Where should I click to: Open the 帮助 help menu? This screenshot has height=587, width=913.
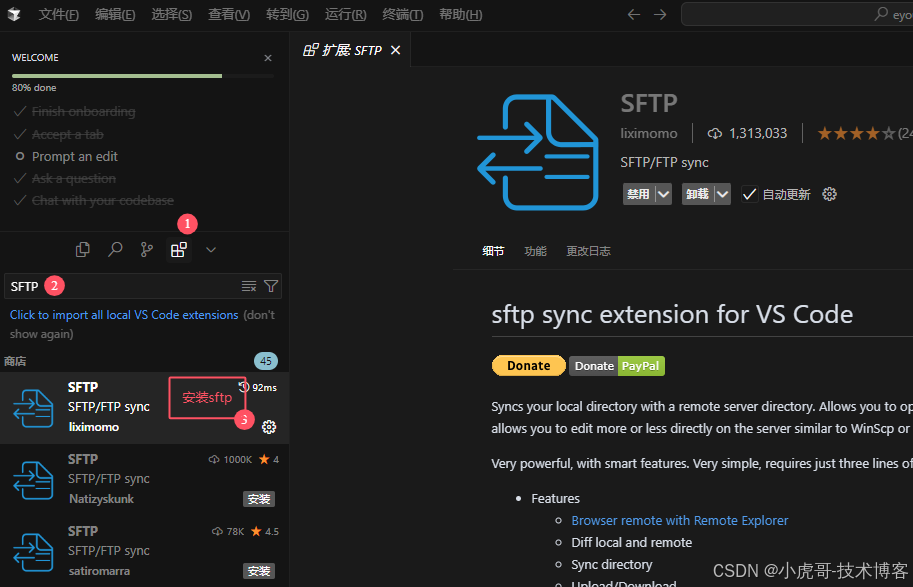click(460, 14)
